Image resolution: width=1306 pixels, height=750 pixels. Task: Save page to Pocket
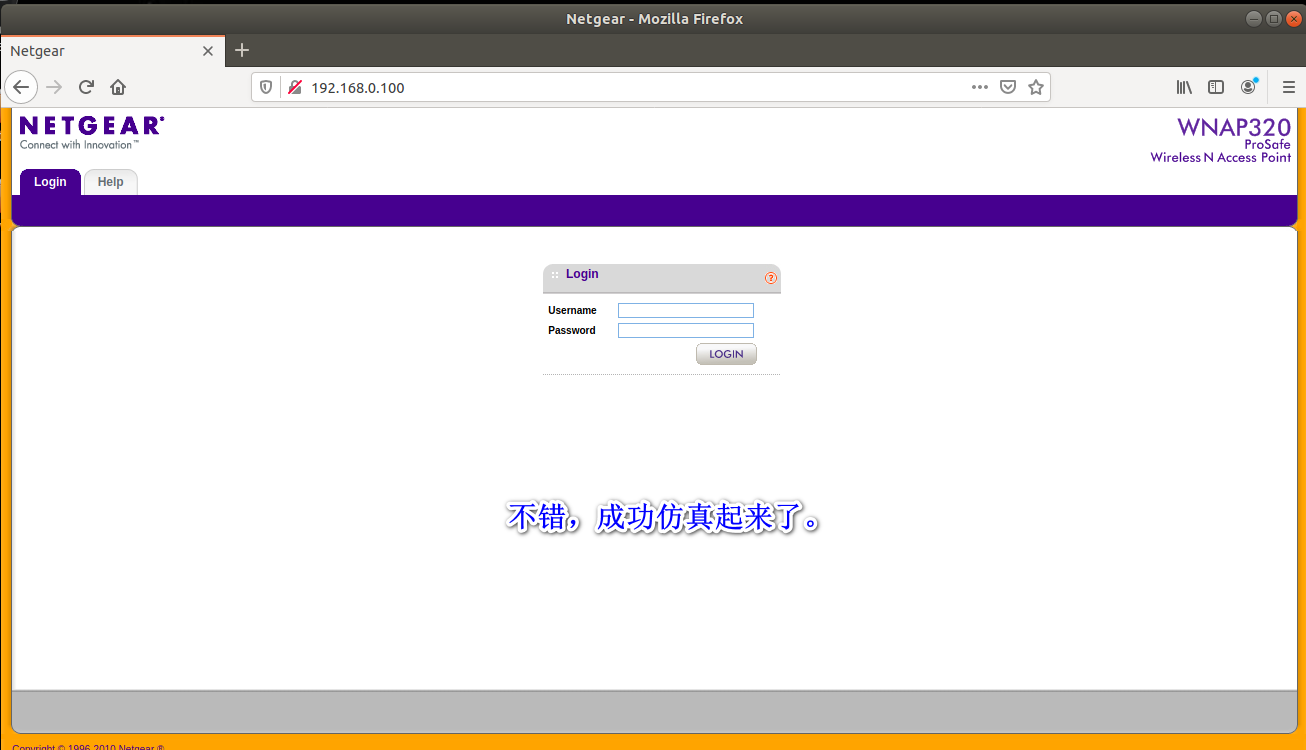point(1008,87)
